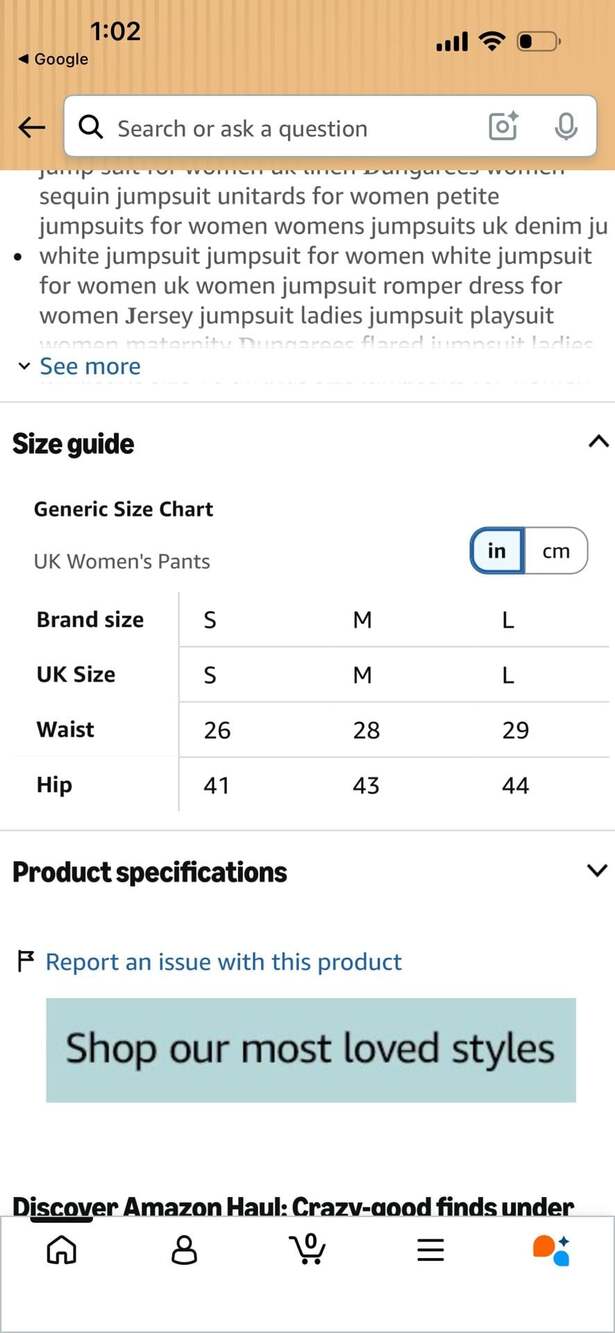Open the account profile icon

click(184, 1249)
